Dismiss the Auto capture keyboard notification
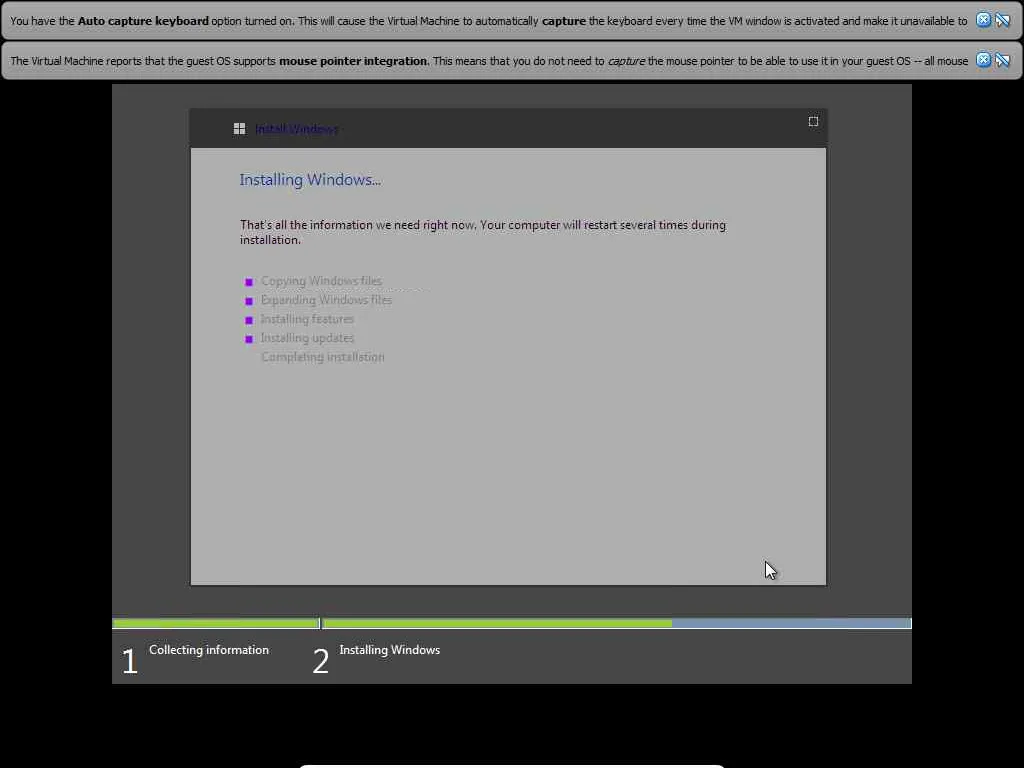 983,20
